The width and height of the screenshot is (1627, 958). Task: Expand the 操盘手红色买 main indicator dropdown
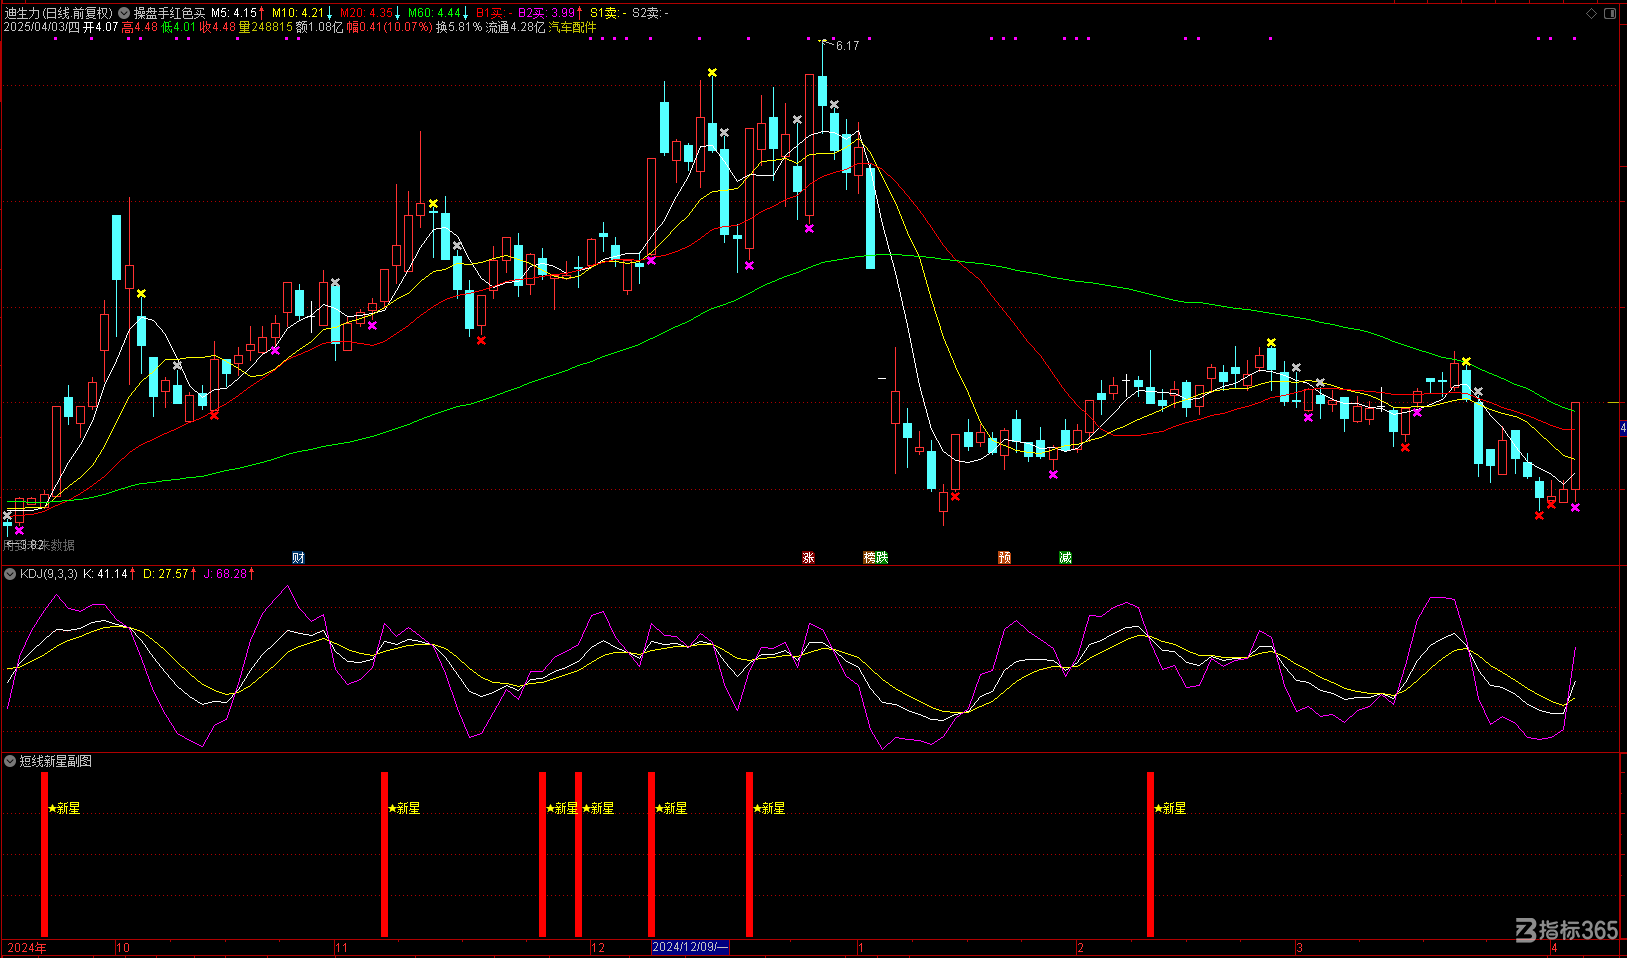[123, 13]
